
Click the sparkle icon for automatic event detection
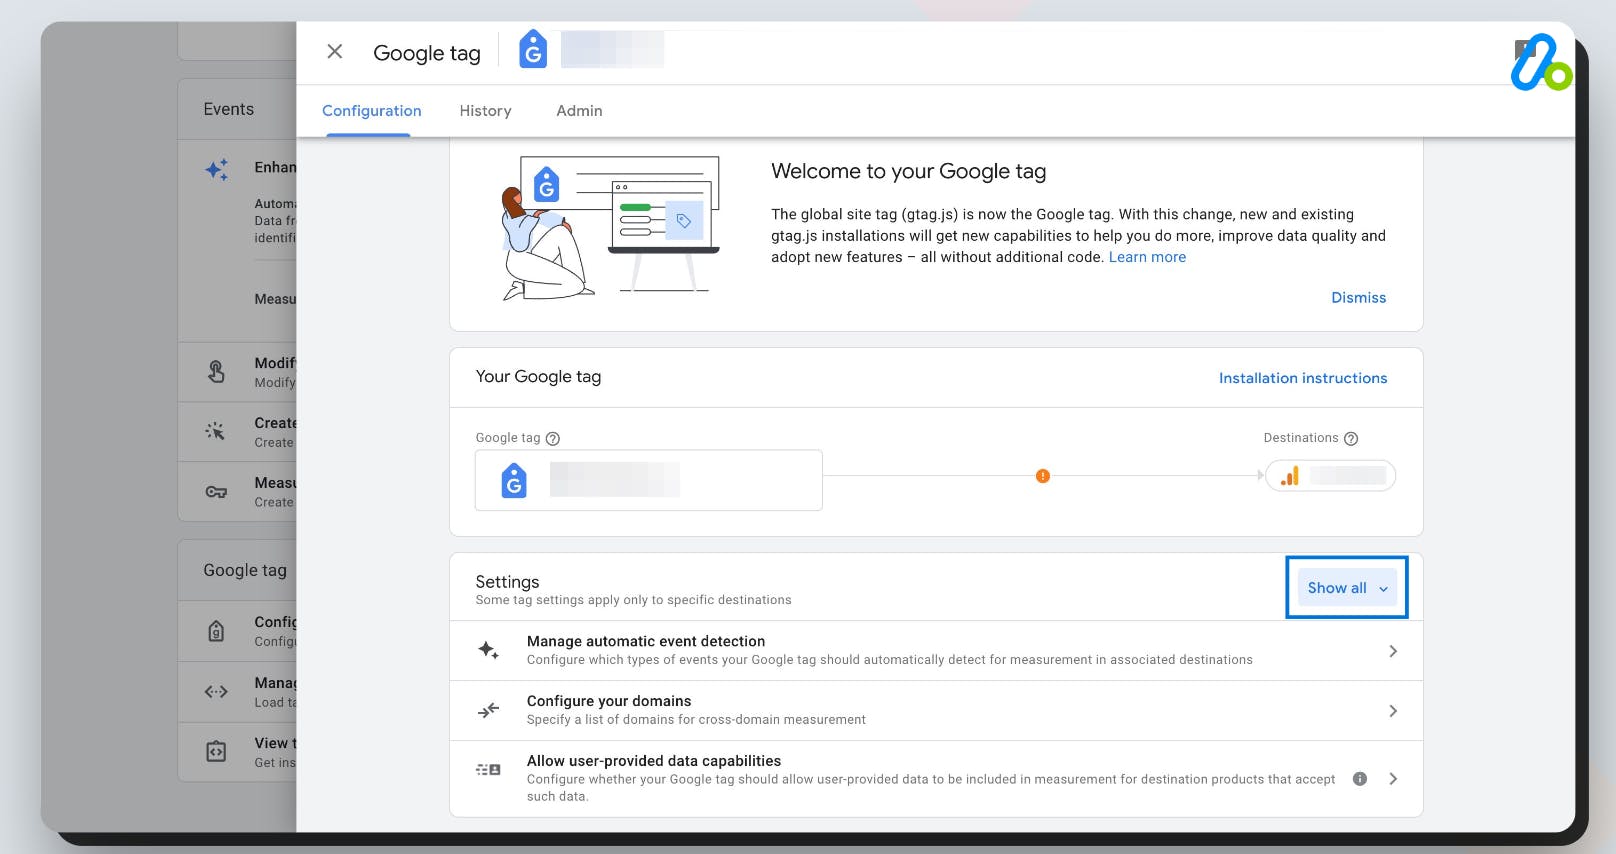[488, 650]
